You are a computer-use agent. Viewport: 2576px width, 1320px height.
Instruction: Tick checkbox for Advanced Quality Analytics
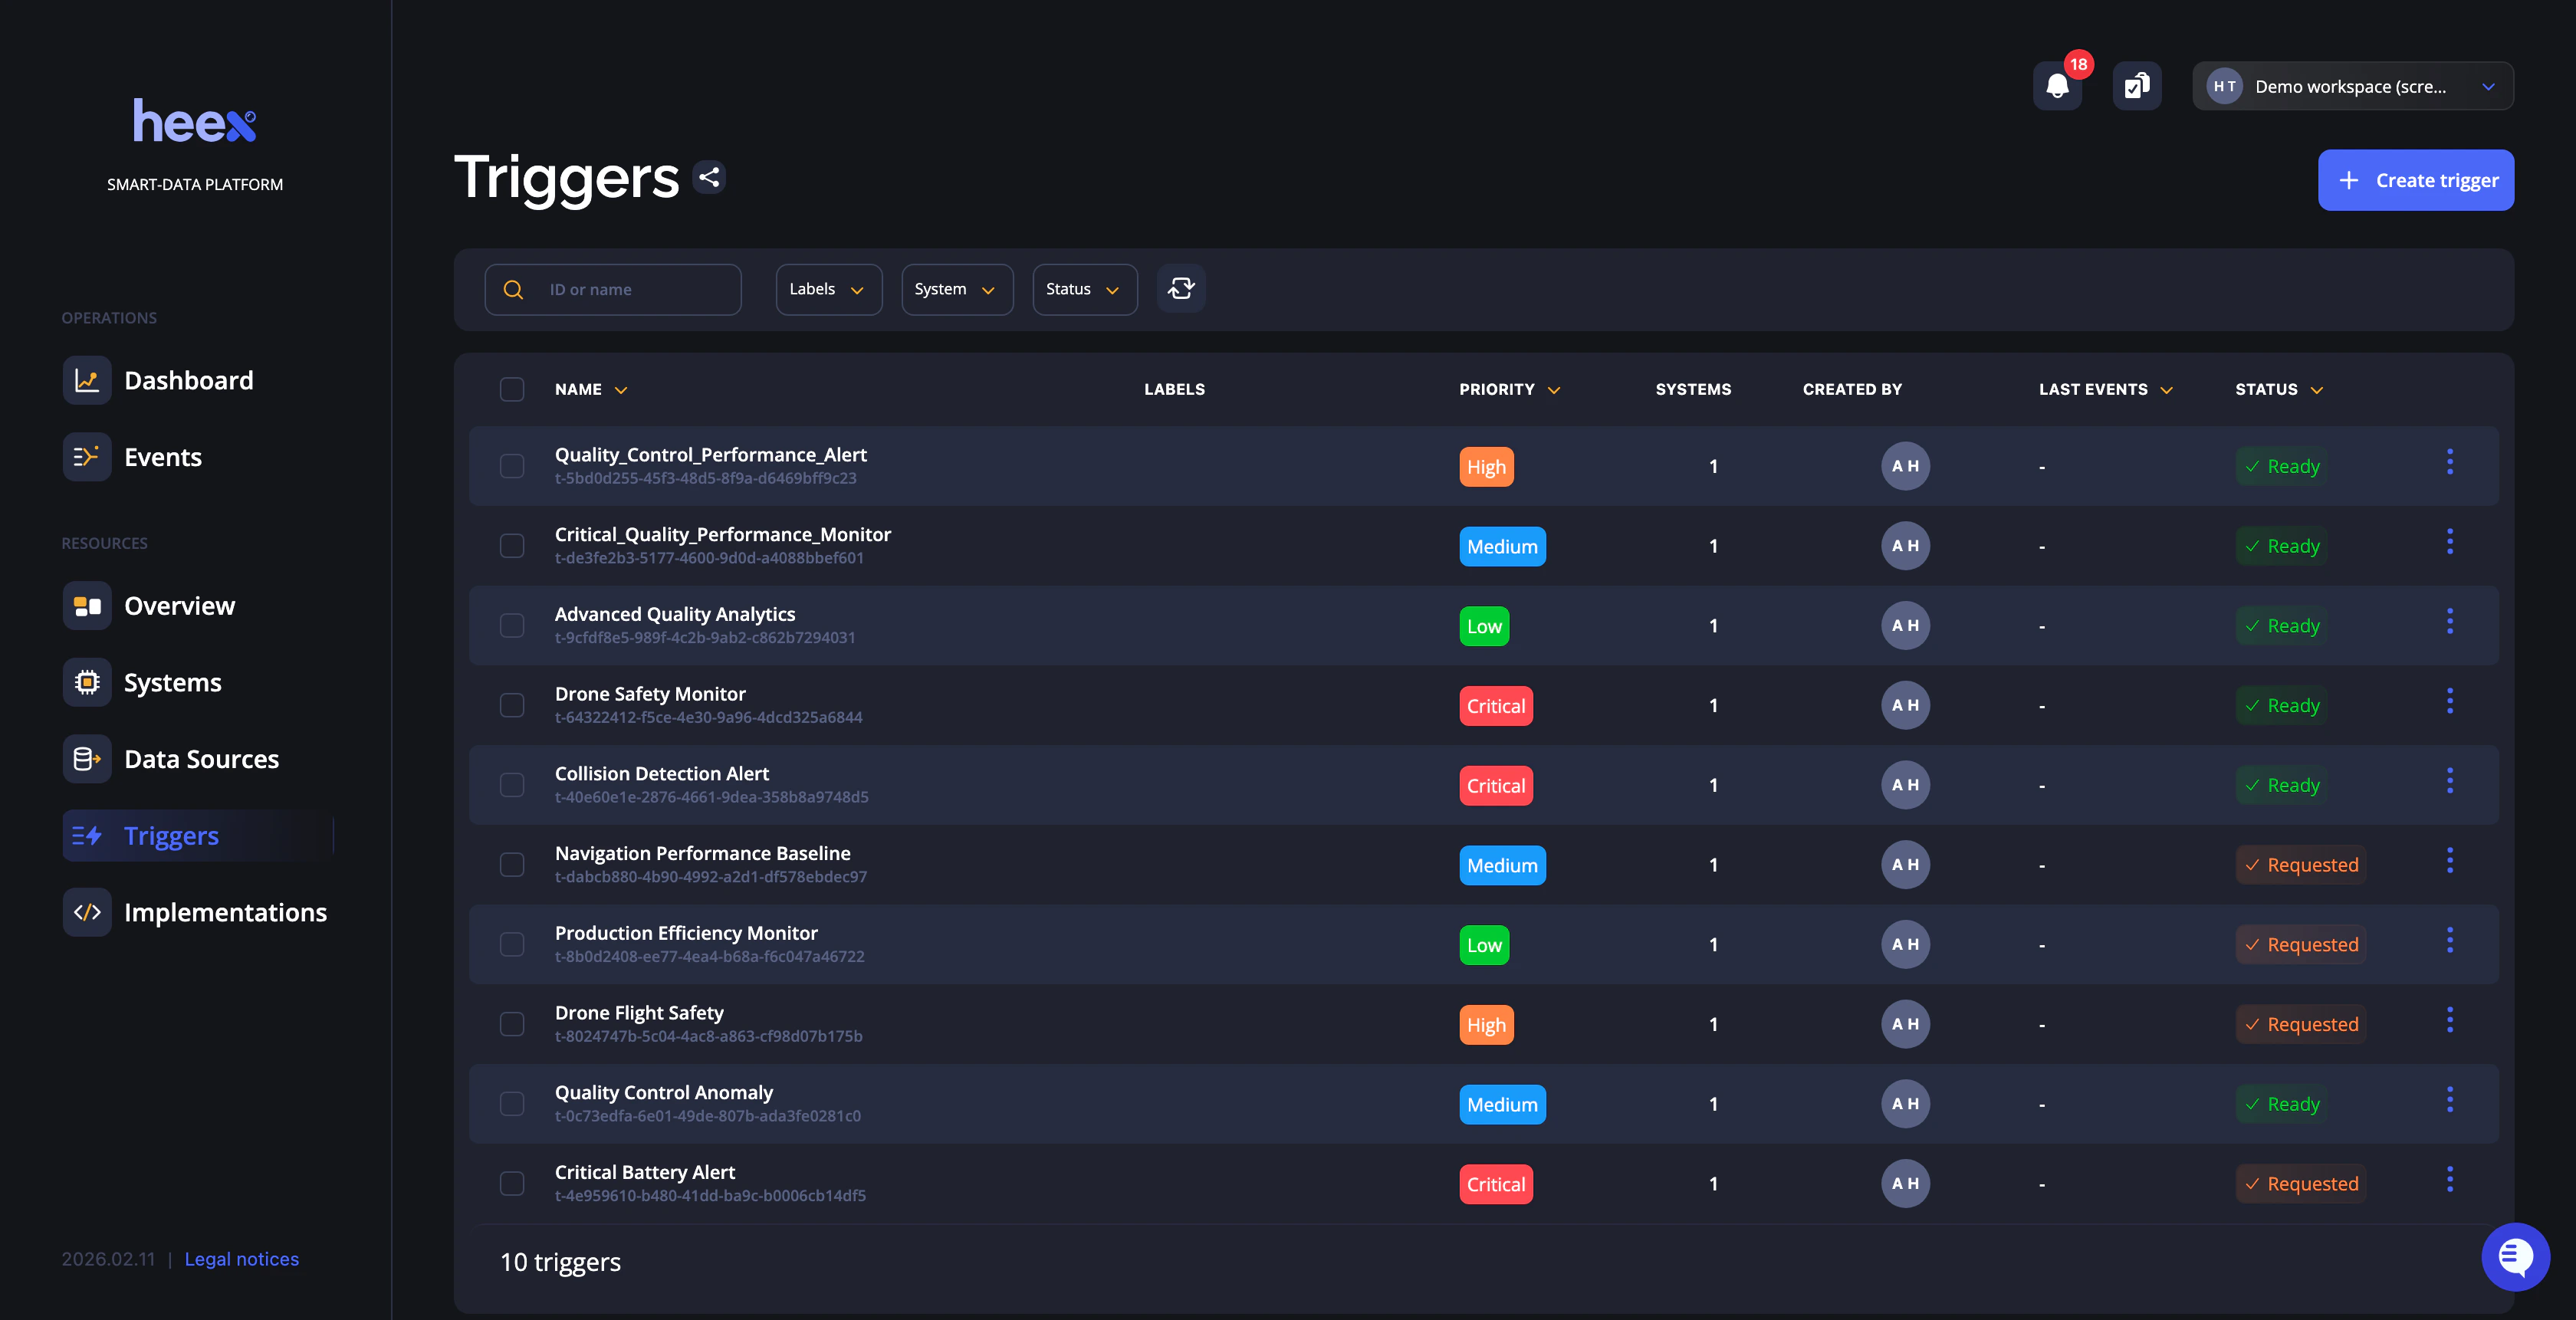512,626
